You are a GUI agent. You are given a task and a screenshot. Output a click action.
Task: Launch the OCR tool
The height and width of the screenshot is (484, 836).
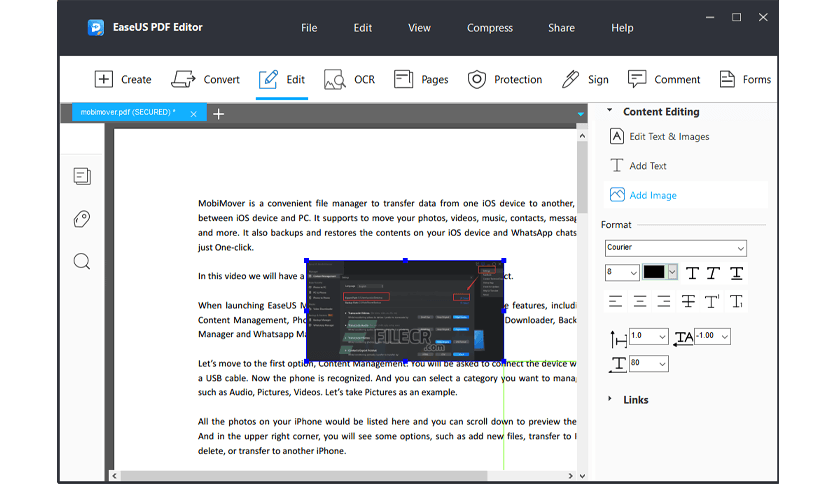[x=349, y=79]
